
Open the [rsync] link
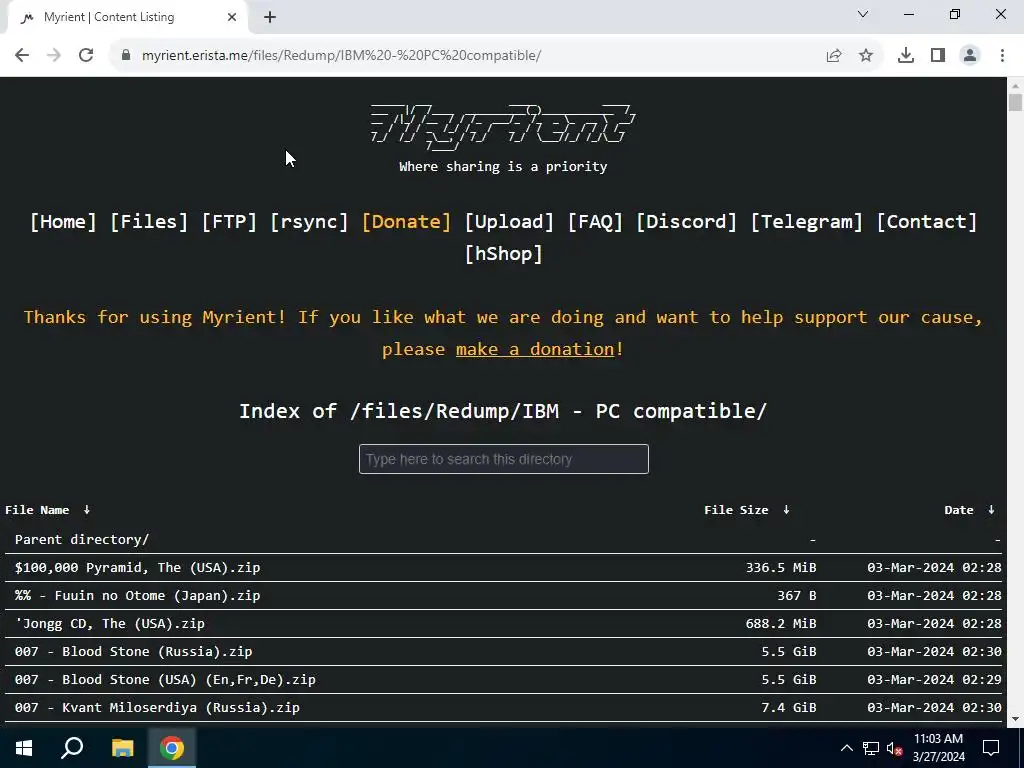(310, 221)
